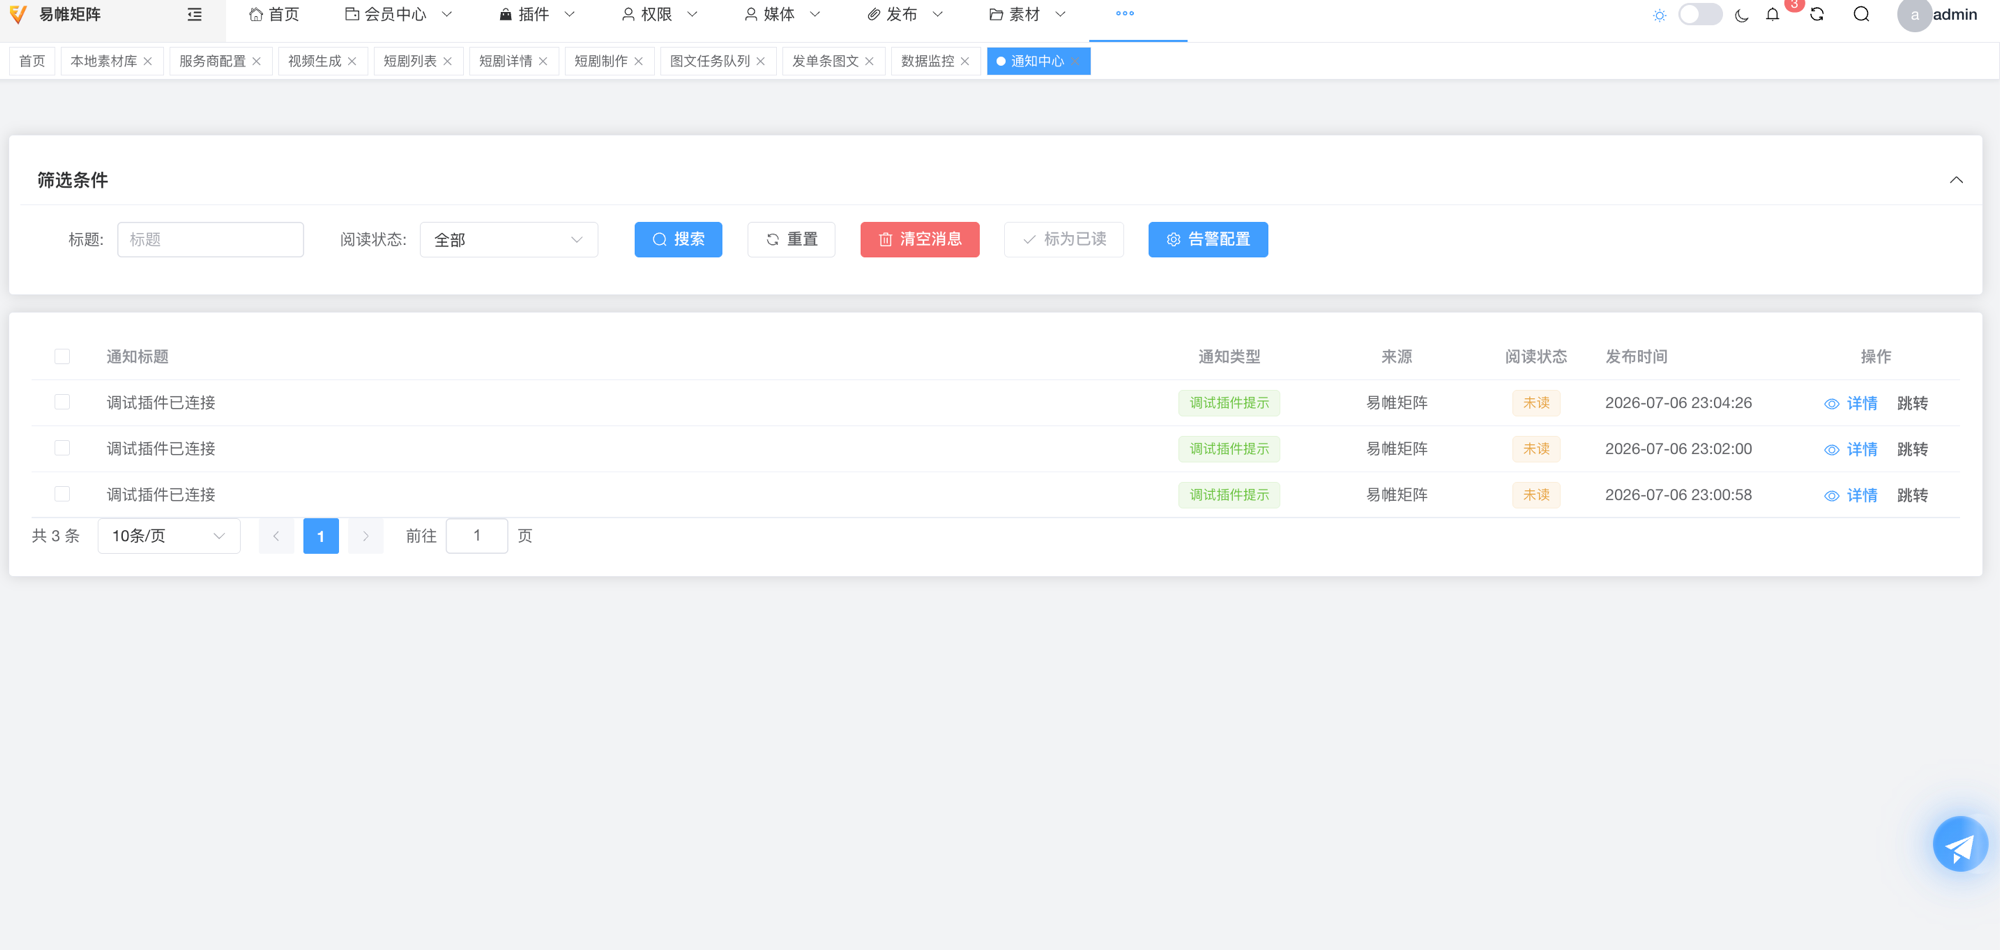Screen dimensions: 2000x950
Task: Click the 重置 button
Action: (791, 240)
